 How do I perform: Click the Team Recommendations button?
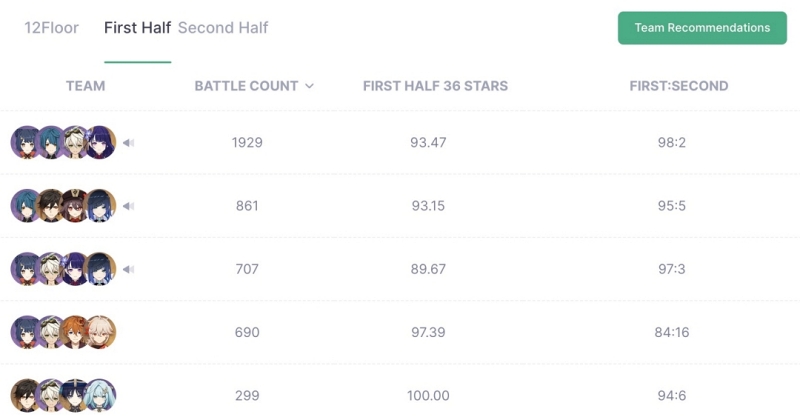702,28
